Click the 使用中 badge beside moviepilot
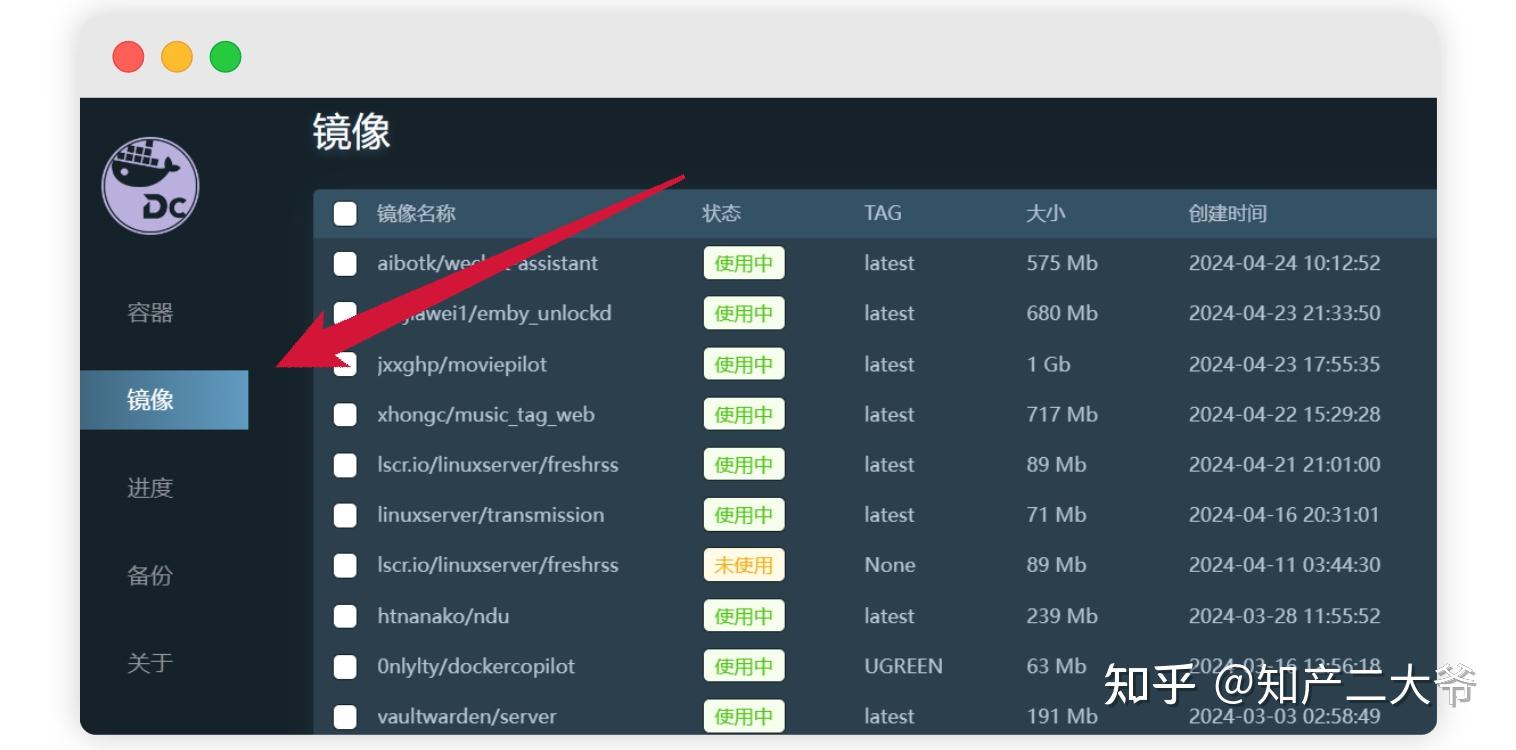The height and width of the screenshot is (750, 1516). click(744, 364)
